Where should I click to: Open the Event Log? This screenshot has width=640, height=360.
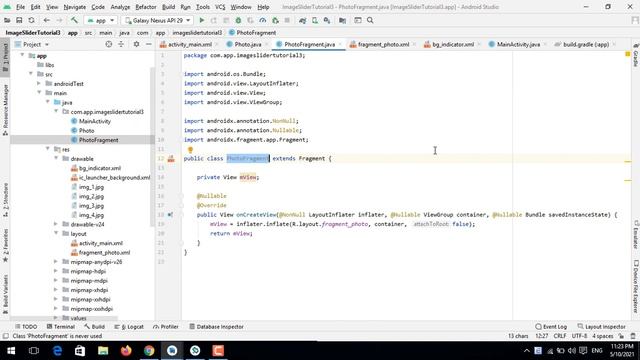click(551, 327)
